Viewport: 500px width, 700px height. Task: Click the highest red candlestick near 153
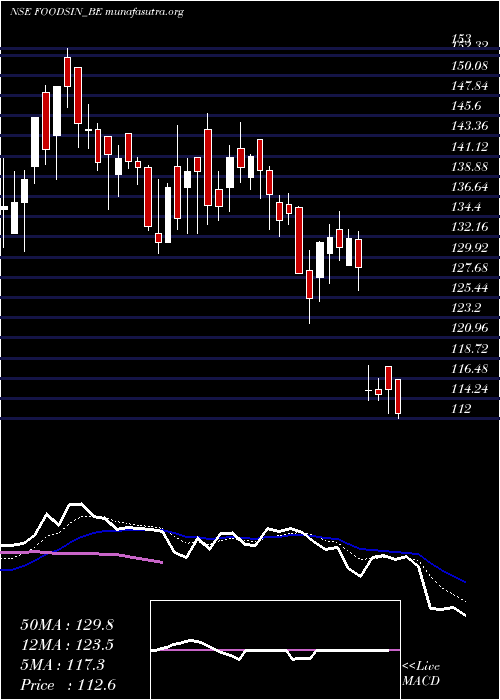[68, 71]
